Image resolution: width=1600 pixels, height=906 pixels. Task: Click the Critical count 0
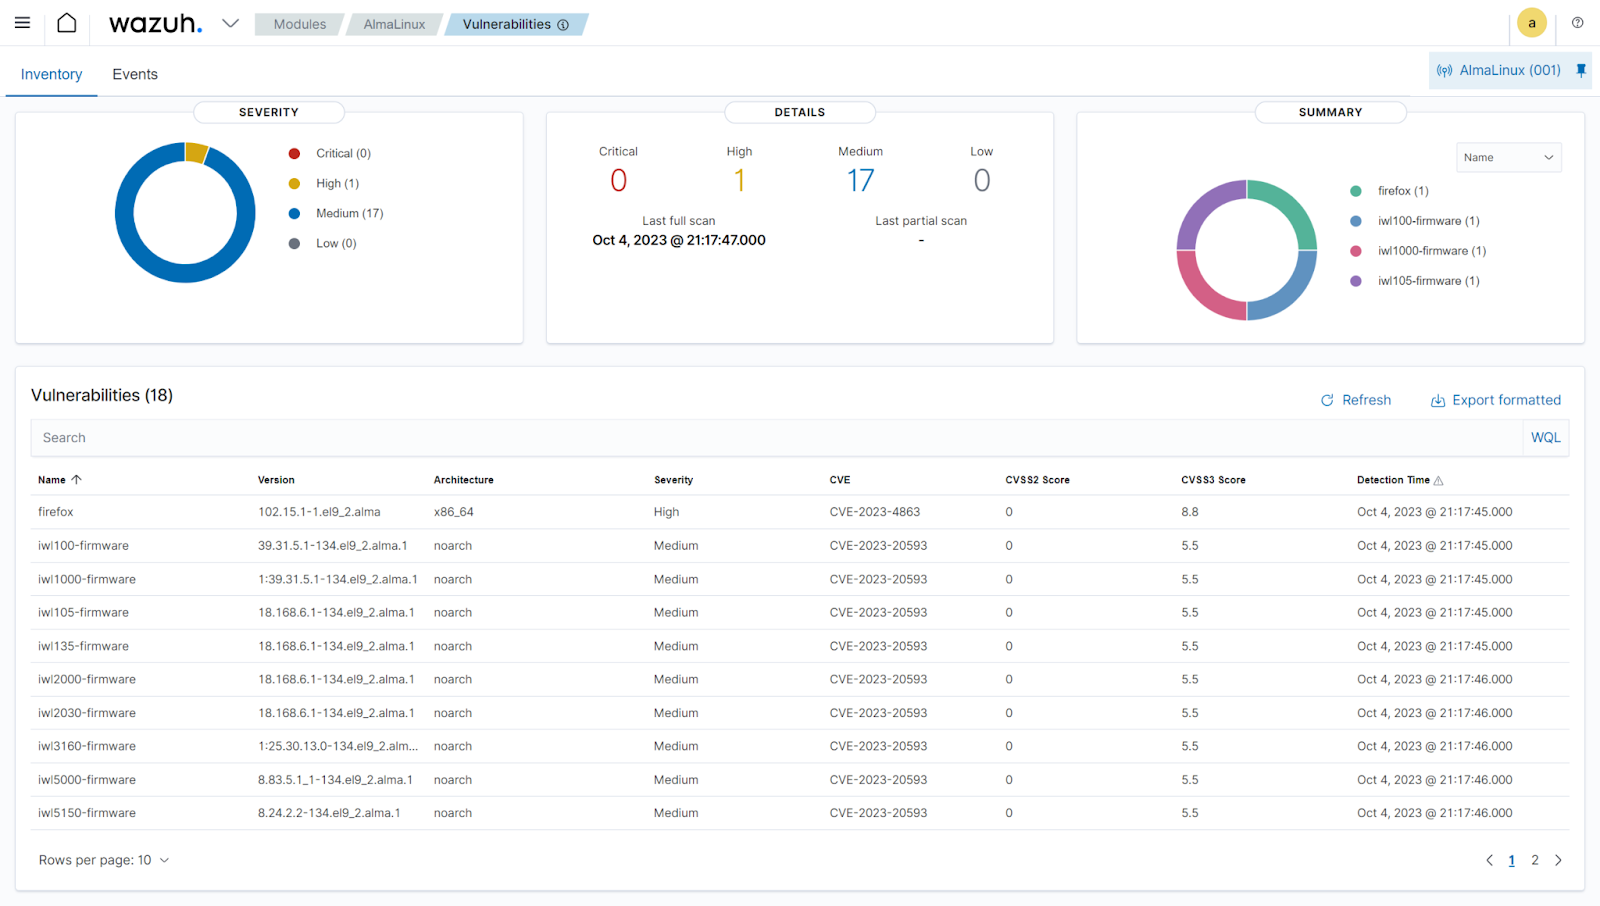tap(618, 181)
